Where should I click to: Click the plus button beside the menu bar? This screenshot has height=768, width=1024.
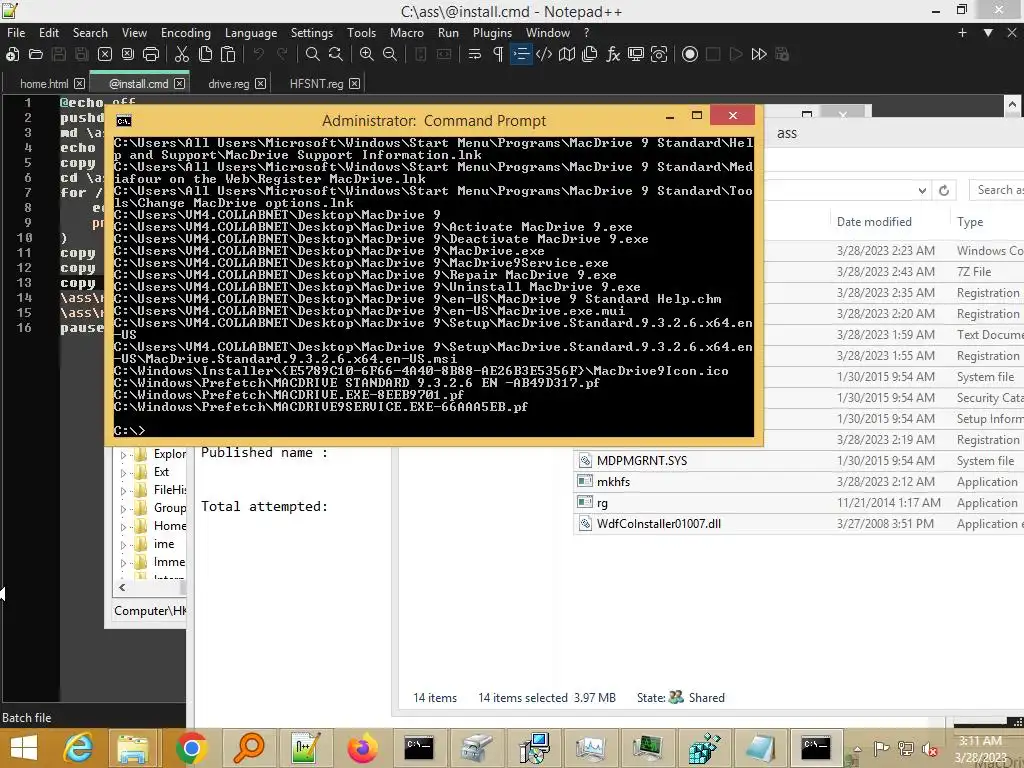962,33
